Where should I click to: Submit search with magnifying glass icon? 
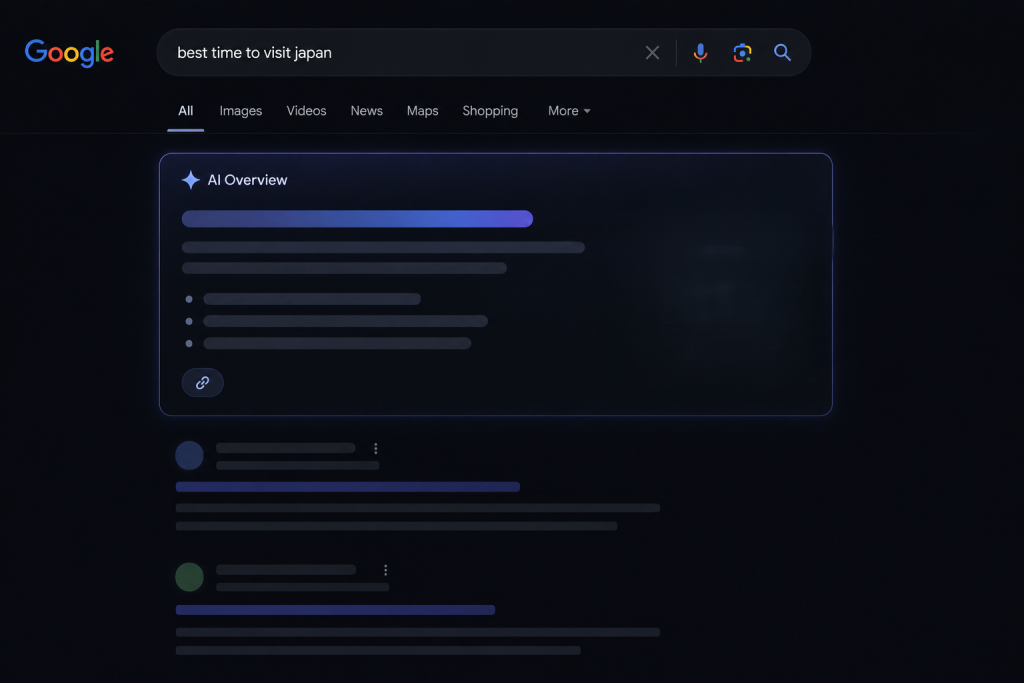tap(782, 53)
